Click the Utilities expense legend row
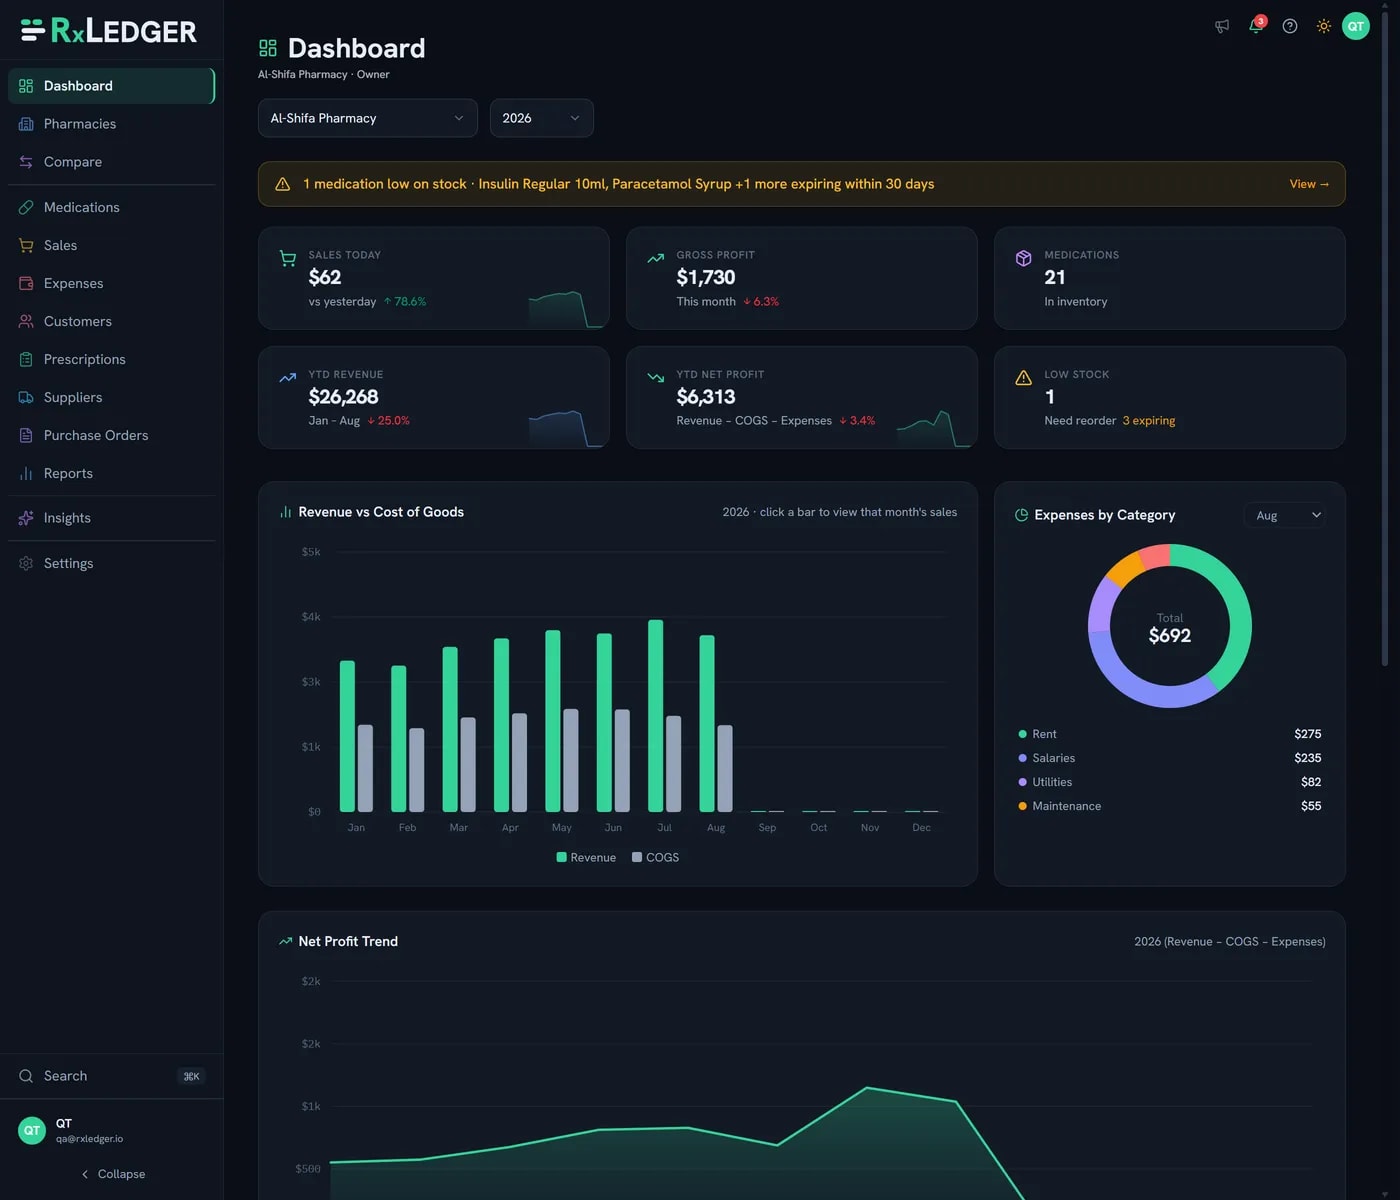Image resolution: width=1400 pixels, height=1200 pixels. click(x=1170, y=782)
